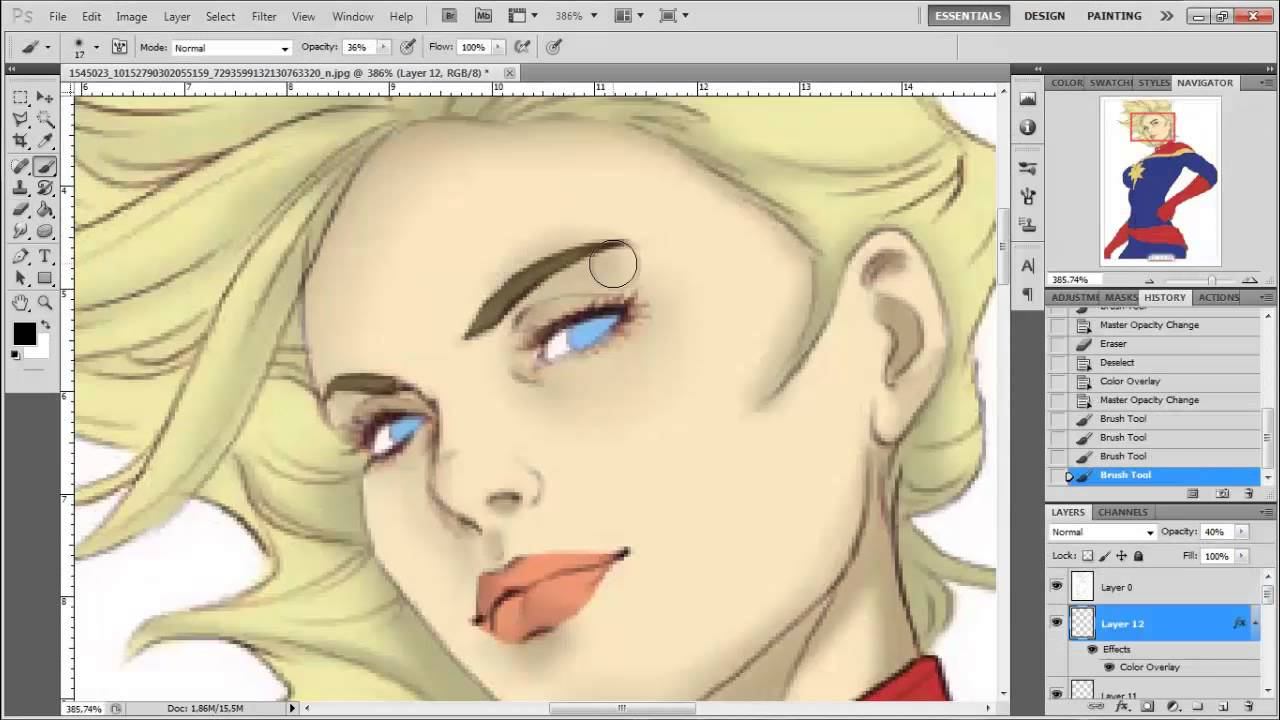Open brush Mode dropdown
This screenshot has height=720, width=1280.
click(231, 48)
